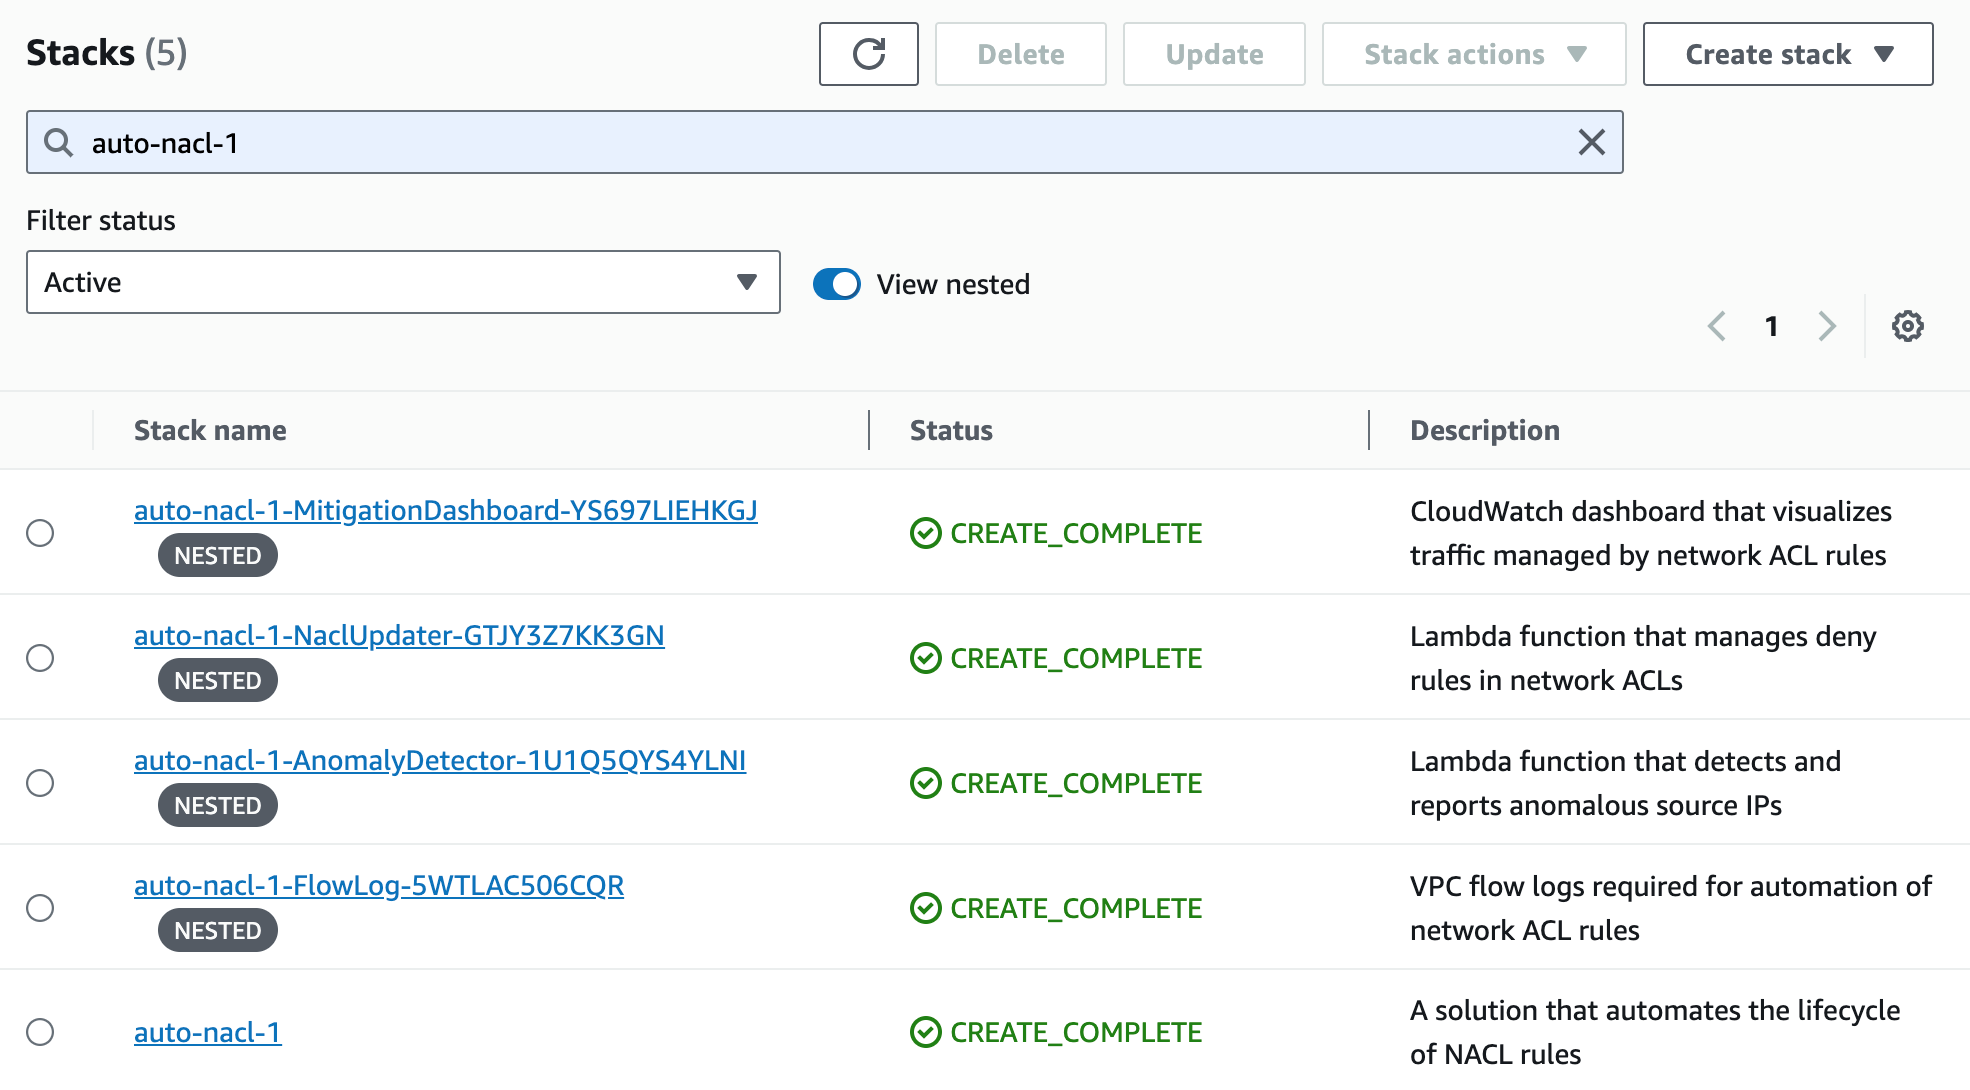Click the Delete button
This screenshot has height=1090, width=1970.
point(1021,54)
